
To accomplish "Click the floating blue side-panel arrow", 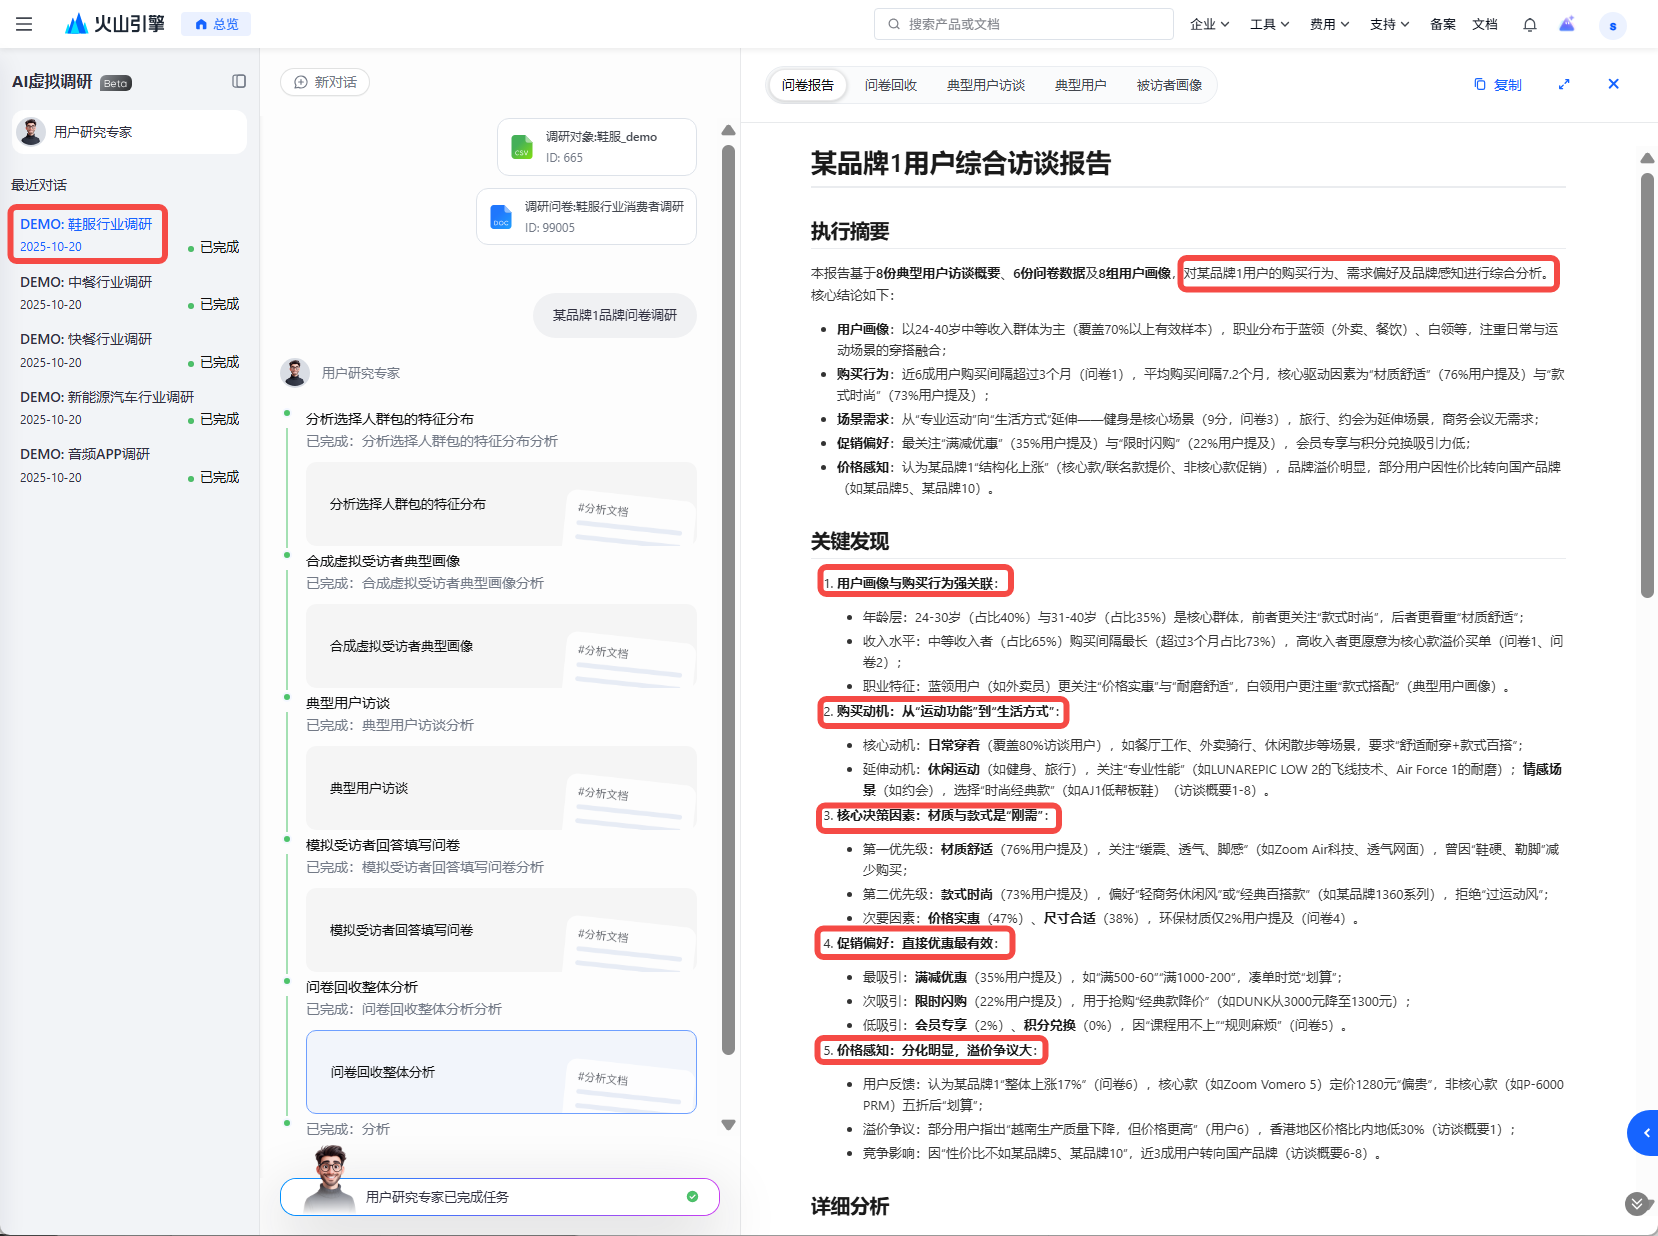I will tap(1644, 1133).
